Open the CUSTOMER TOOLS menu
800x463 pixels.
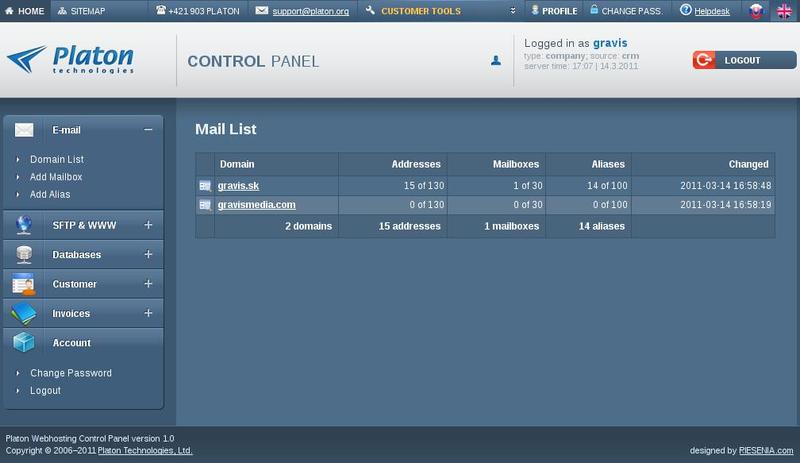(421, 11)
